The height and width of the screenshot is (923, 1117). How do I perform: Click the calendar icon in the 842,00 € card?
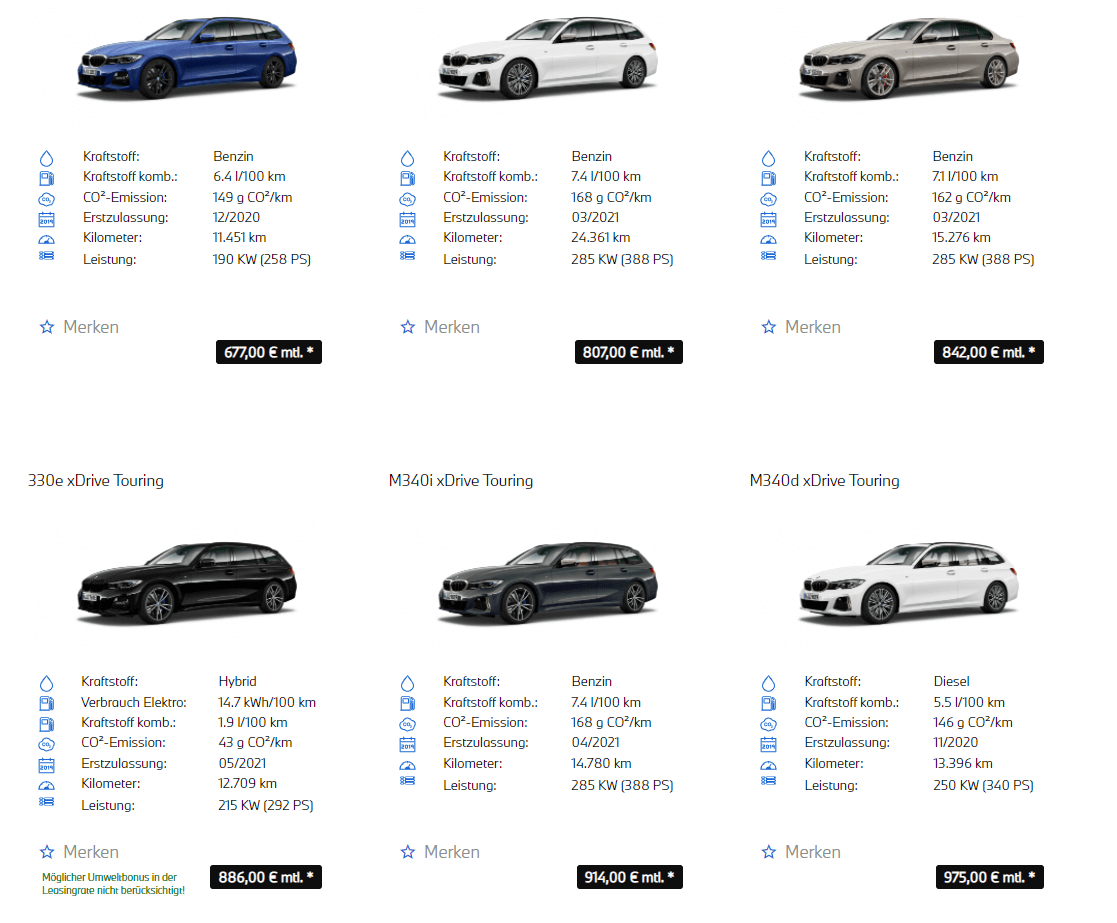click(769, 219)
